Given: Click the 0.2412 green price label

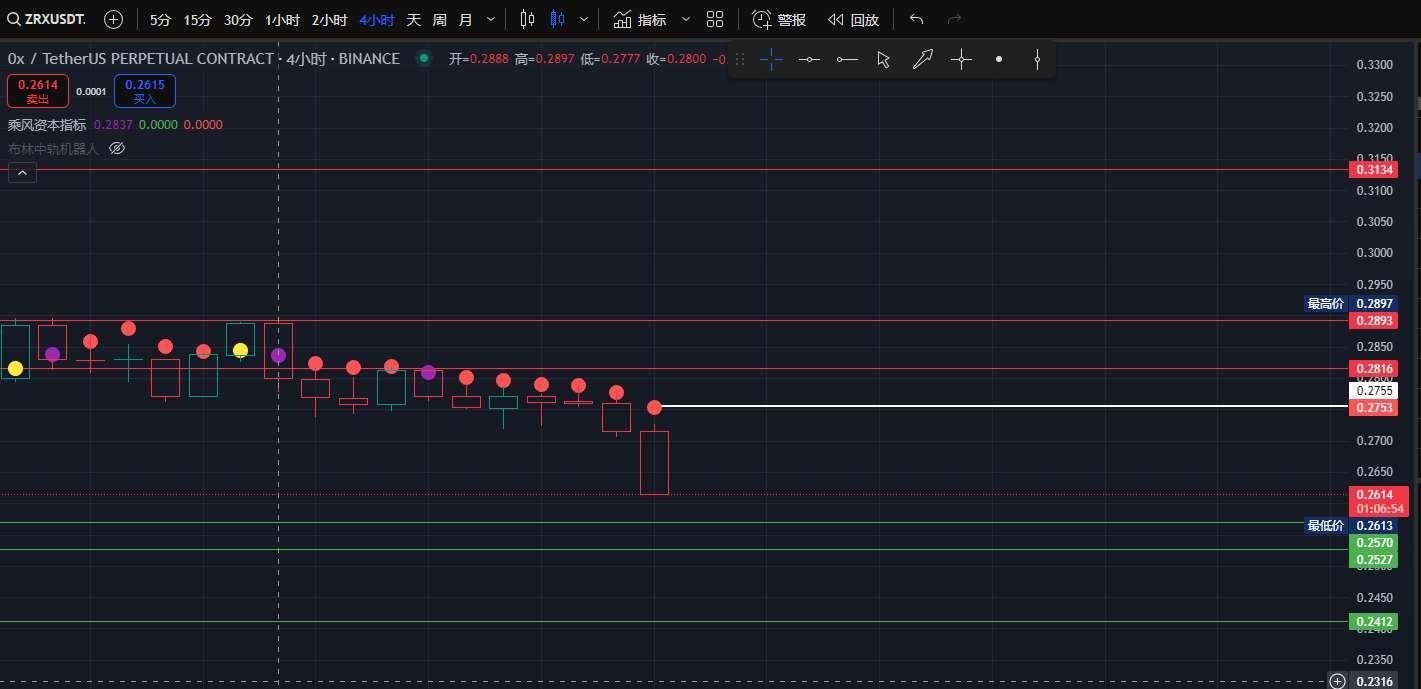Looking at the screenshot, I should point(1374,622).
